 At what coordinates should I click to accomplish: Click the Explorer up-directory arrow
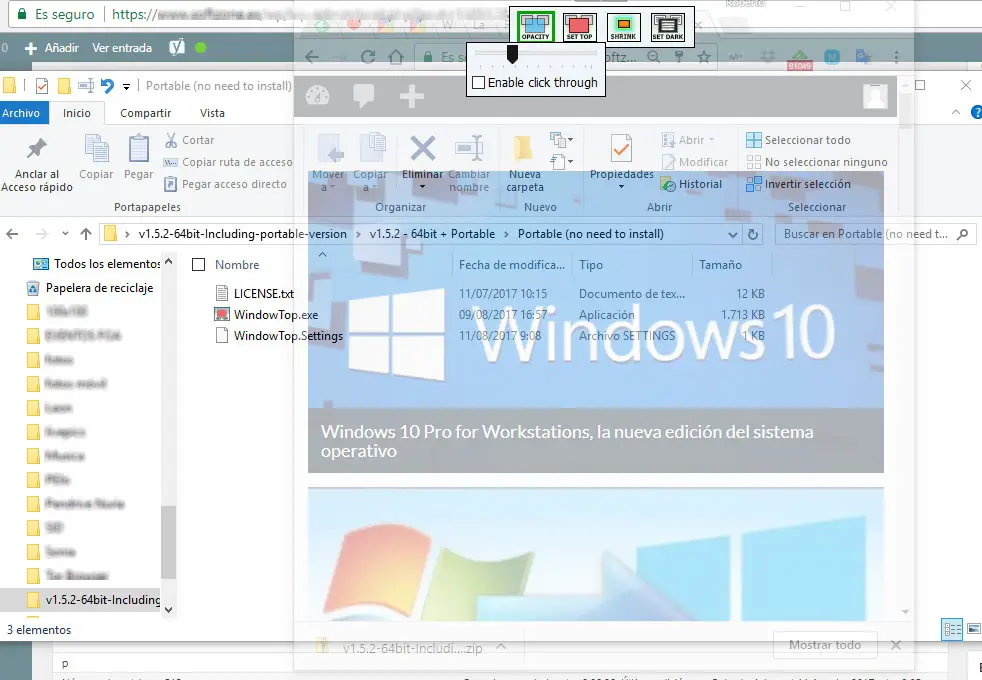(86, 234)
